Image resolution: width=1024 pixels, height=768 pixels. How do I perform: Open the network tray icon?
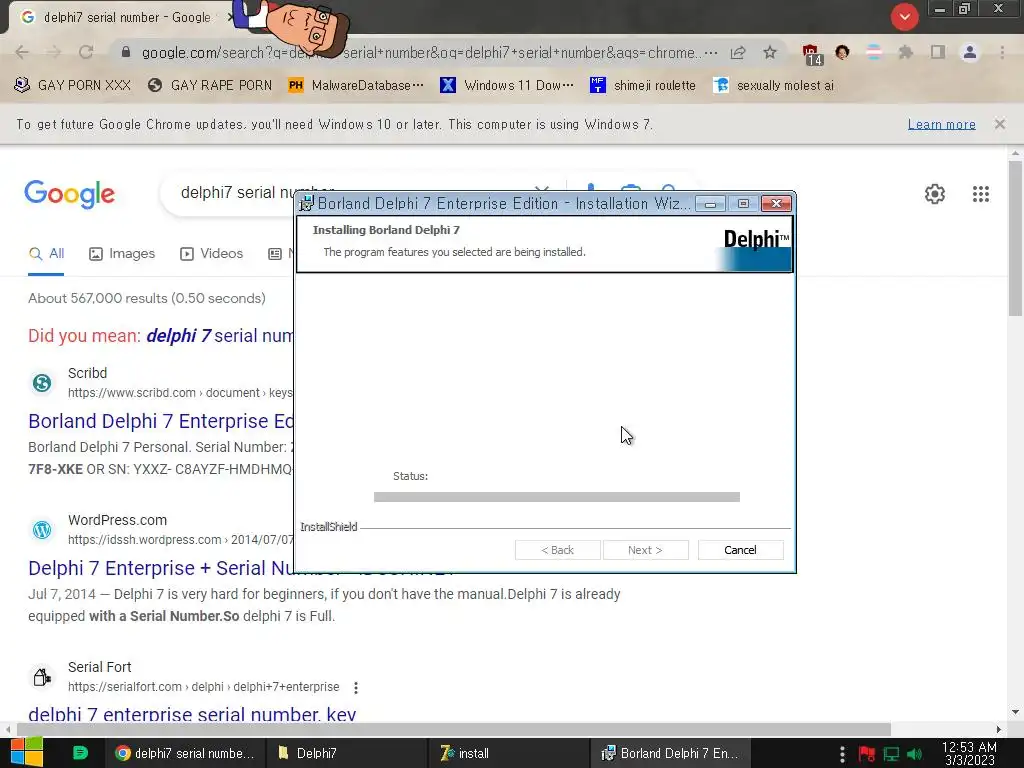(x=891, y=754)
